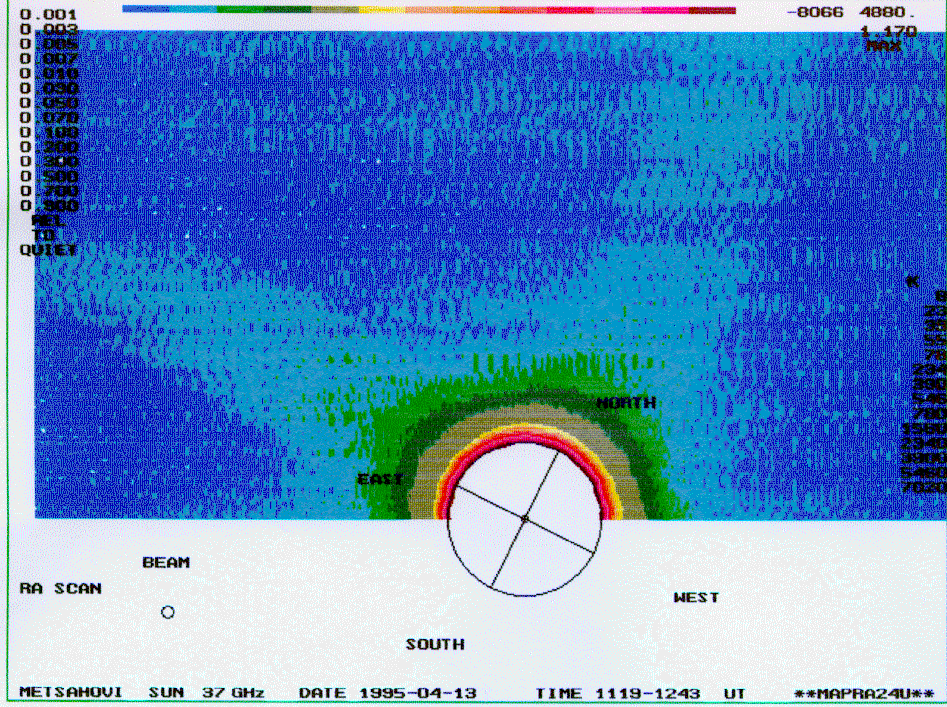Pick the cyan color bar segment
The height and width of the screenshot is (707, 947).
pyautogui.click(x=193, y=10)
